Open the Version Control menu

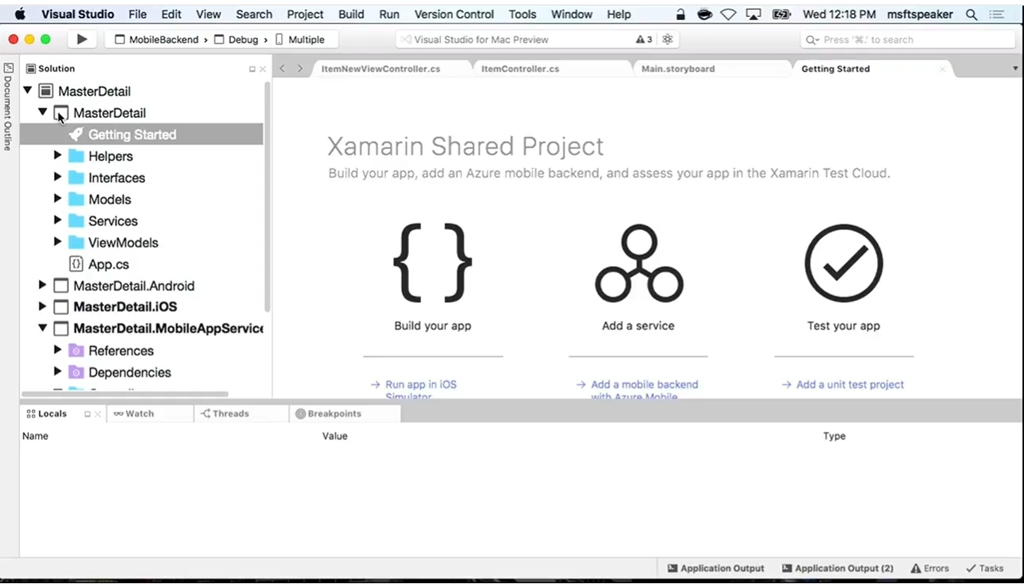tap(454, 14)
